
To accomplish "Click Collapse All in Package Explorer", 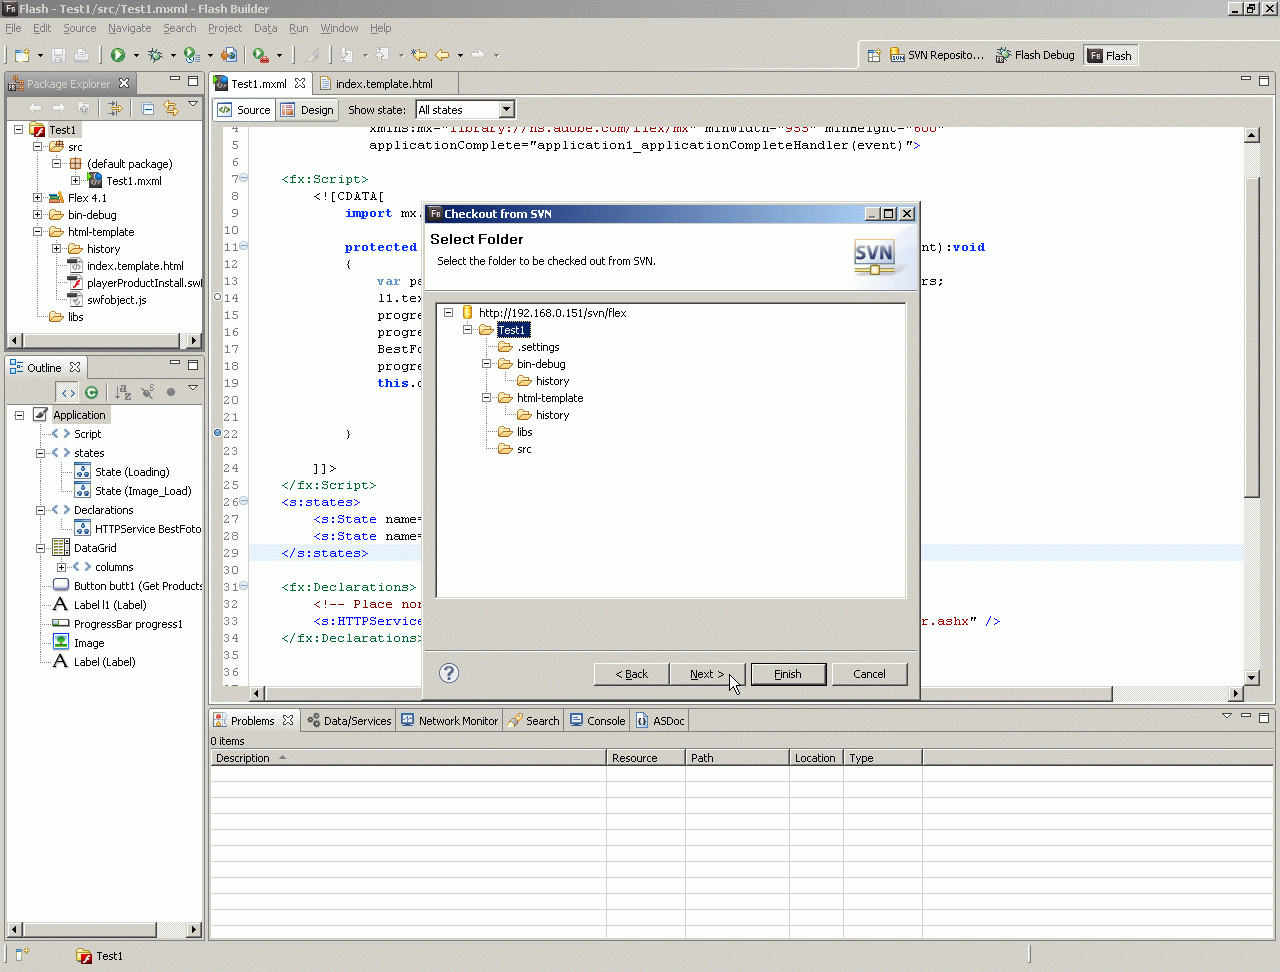I will click(148, 108).
